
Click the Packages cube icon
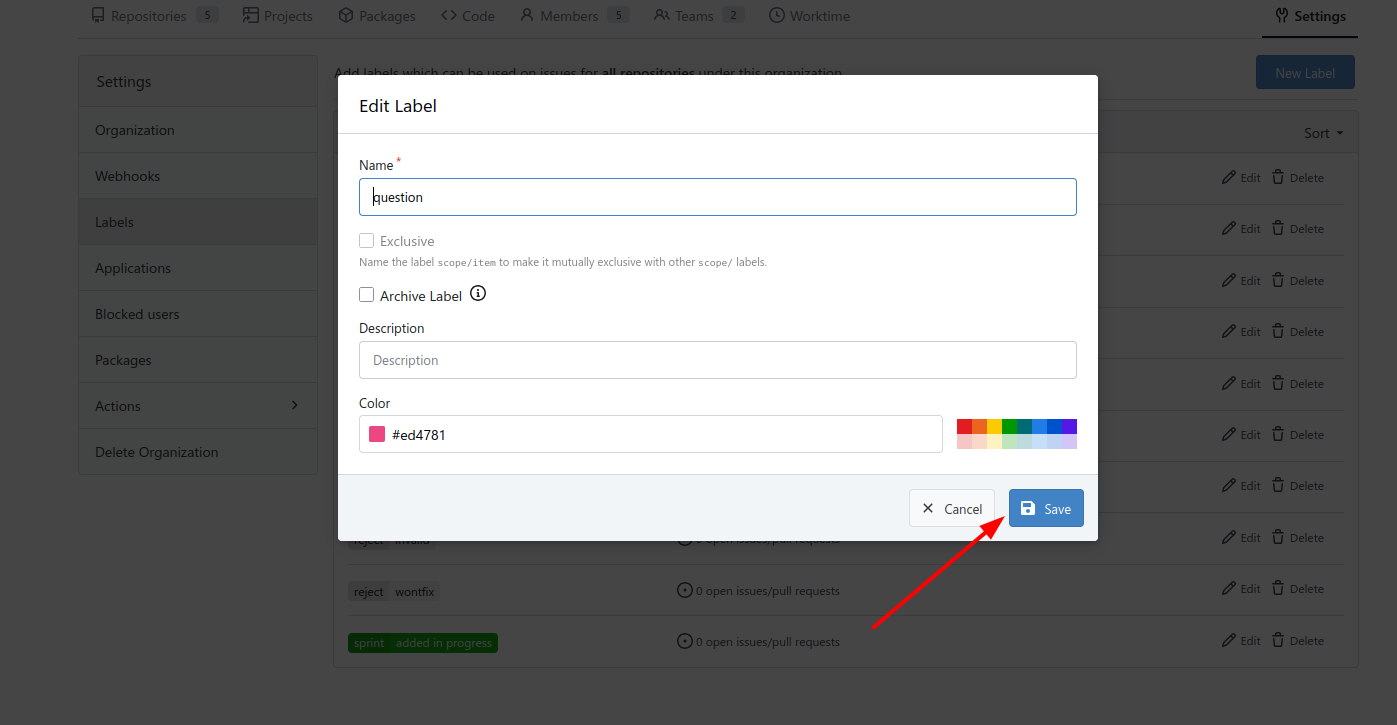click(346, 16)
